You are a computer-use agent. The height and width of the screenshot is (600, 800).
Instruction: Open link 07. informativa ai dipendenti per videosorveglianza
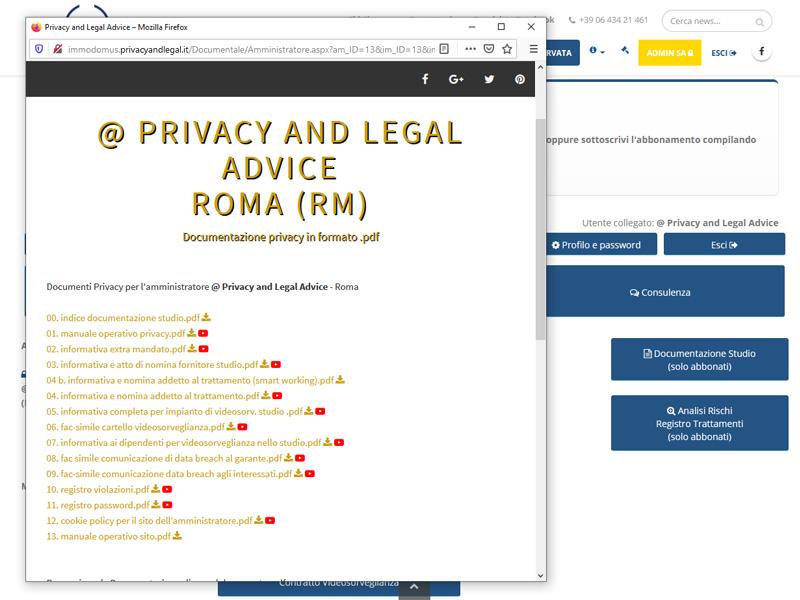[184, 442]
